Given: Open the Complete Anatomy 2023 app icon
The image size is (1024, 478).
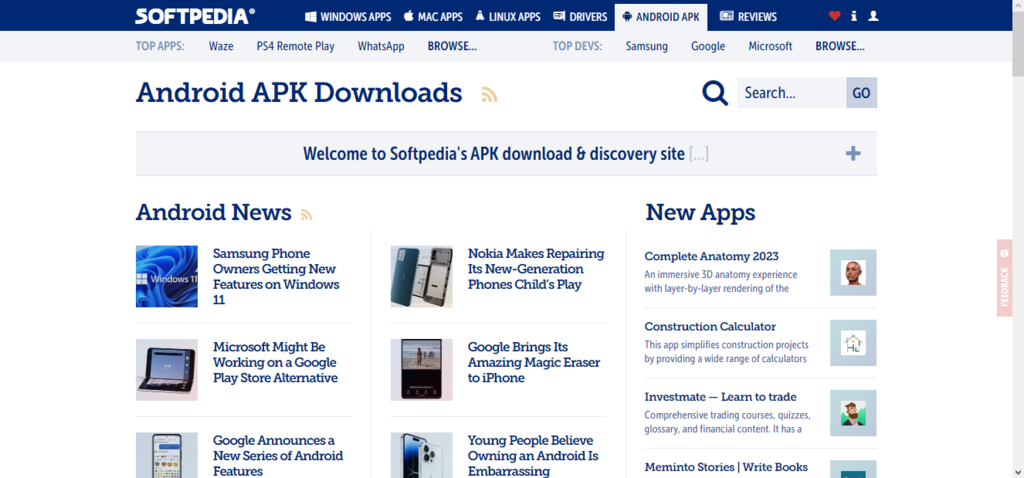Looking at the screenshot, I should click(x=853, y=272).
